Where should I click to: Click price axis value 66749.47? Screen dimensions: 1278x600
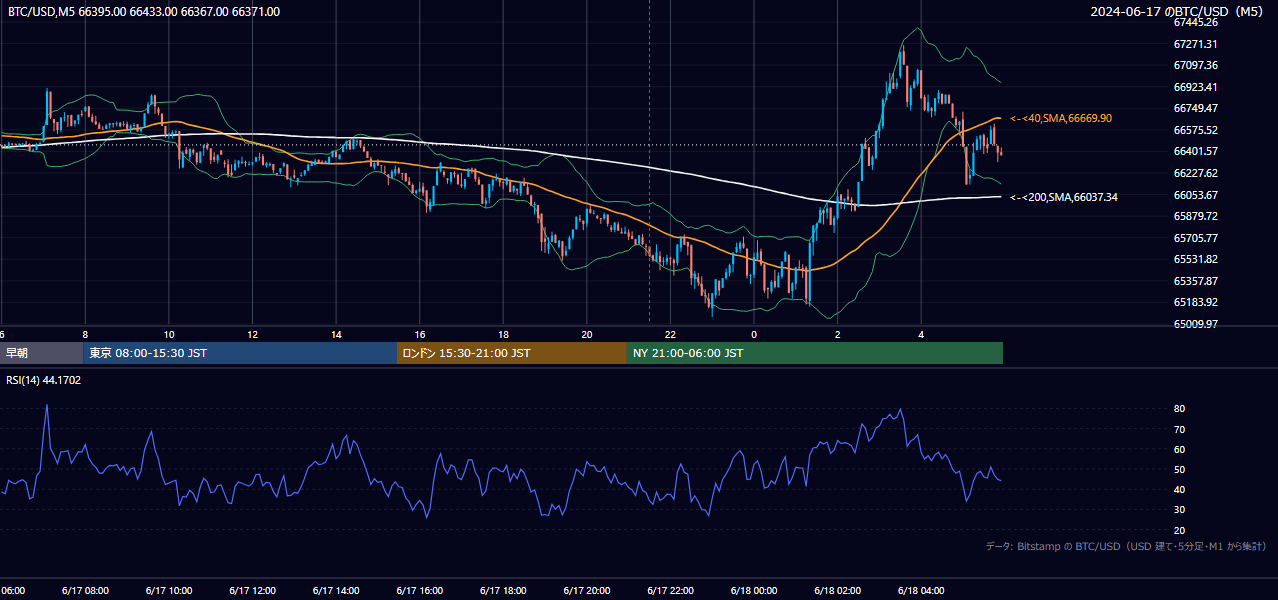(1196, 108)
